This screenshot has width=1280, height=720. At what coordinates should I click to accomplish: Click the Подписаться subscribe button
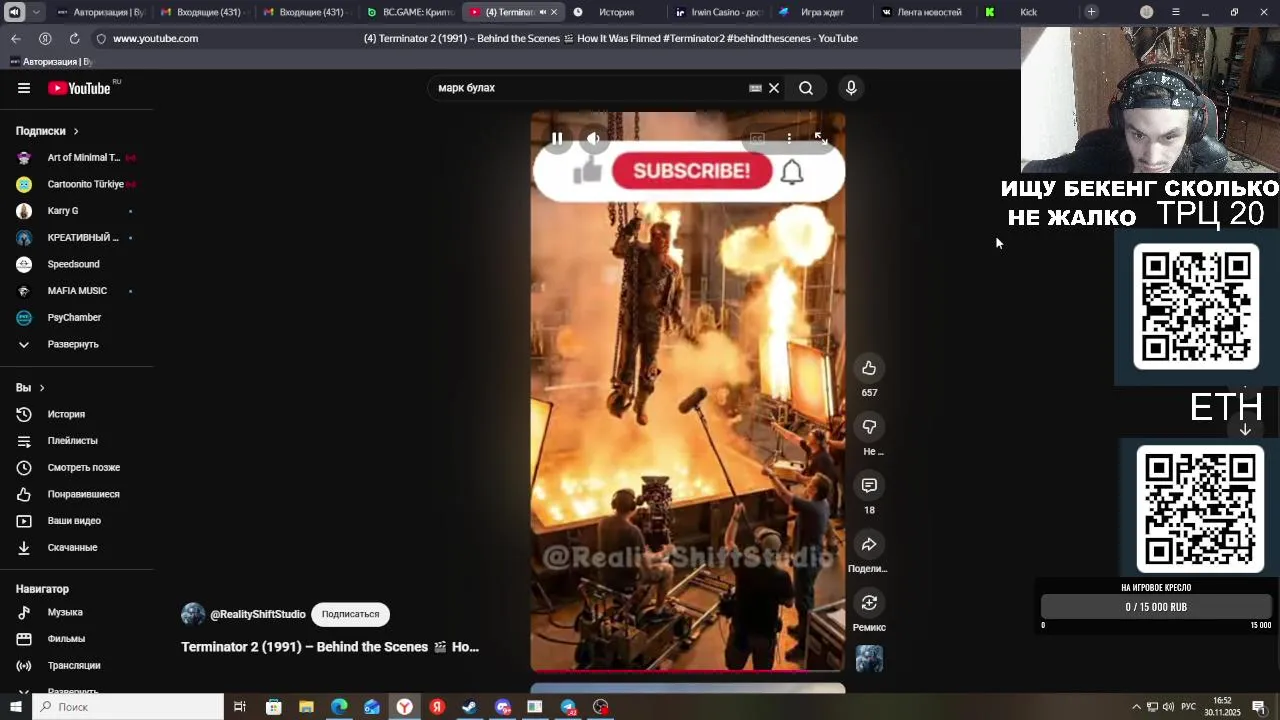click(350, 614)
